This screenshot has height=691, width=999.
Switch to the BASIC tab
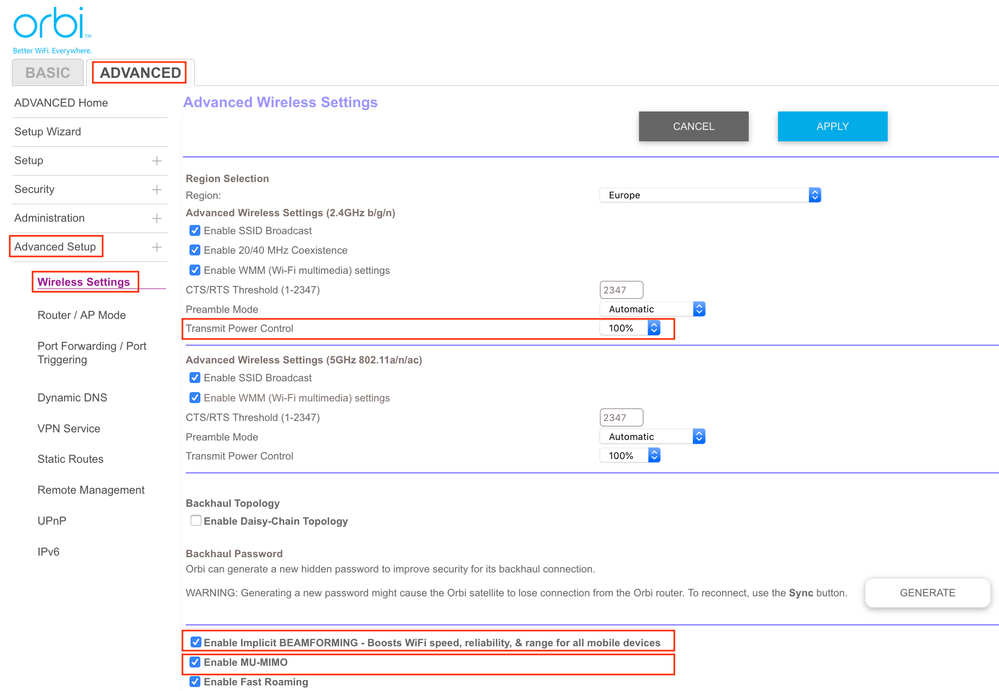tap(48, 73)
